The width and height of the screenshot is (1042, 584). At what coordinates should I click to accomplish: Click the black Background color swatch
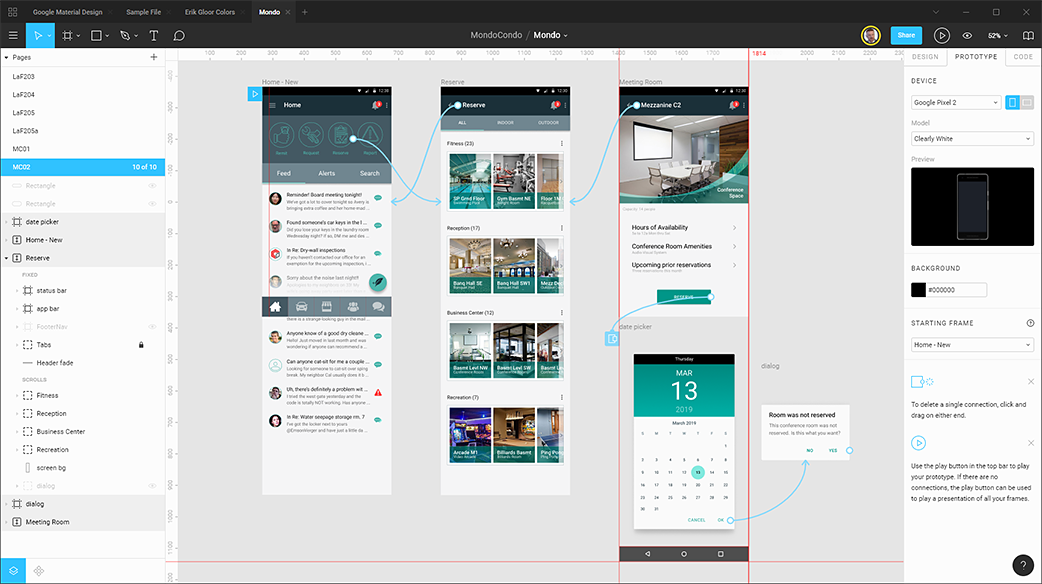(x=917, y=290)
